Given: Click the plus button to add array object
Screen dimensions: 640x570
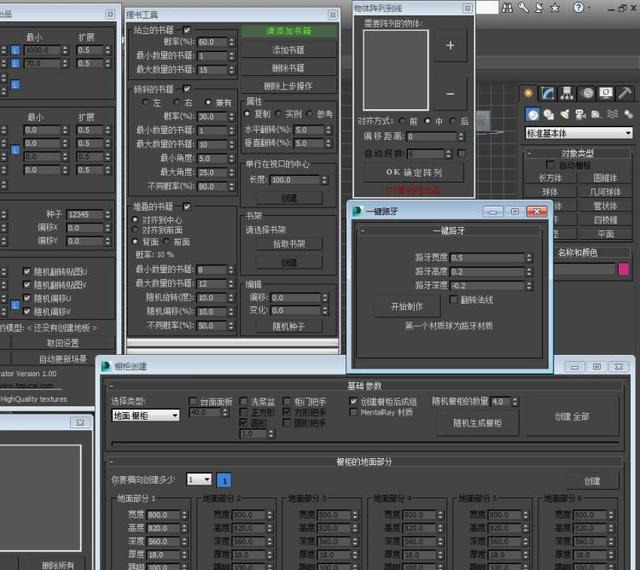Looking at the screenshot, I should point(450,45).
